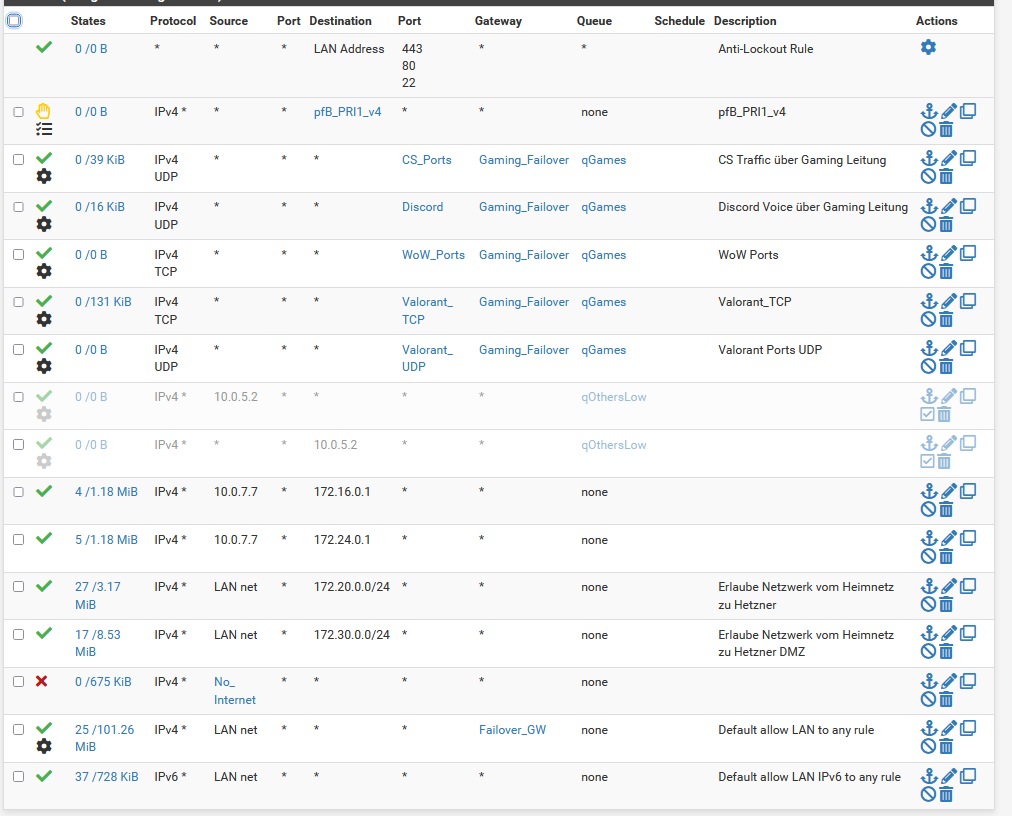Click the 'Anti-Lockout Rule' description text
This screenshot has width=1012, height=816.
tap(765, 48)
